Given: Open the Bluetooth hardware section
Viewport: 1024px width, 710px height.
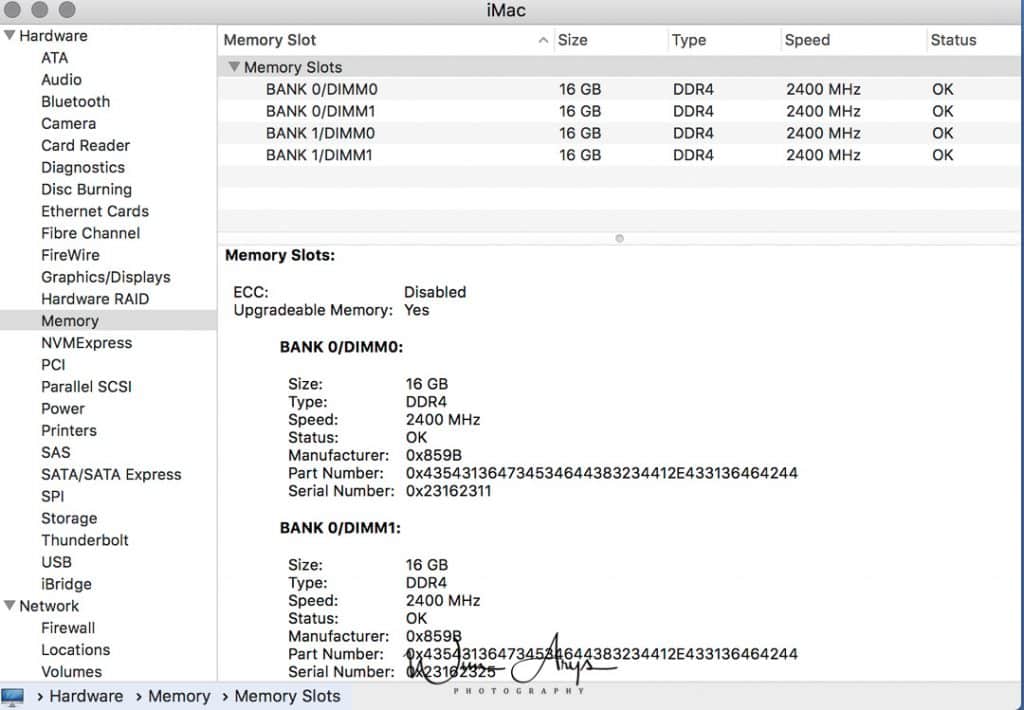Looking at the screenshot, I should 75,101.
